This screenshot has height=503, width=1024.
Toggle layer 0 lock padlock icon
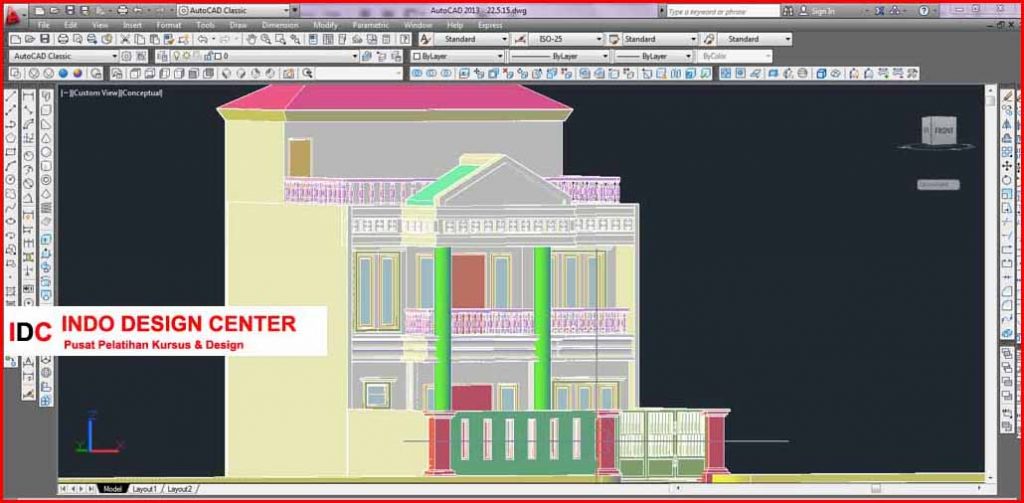[x=206, y=56]
